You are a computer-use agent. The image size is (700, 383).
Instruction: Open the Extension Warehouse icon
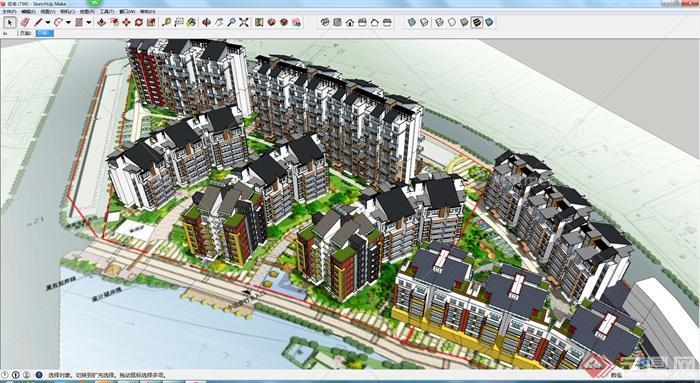point(284,22)
